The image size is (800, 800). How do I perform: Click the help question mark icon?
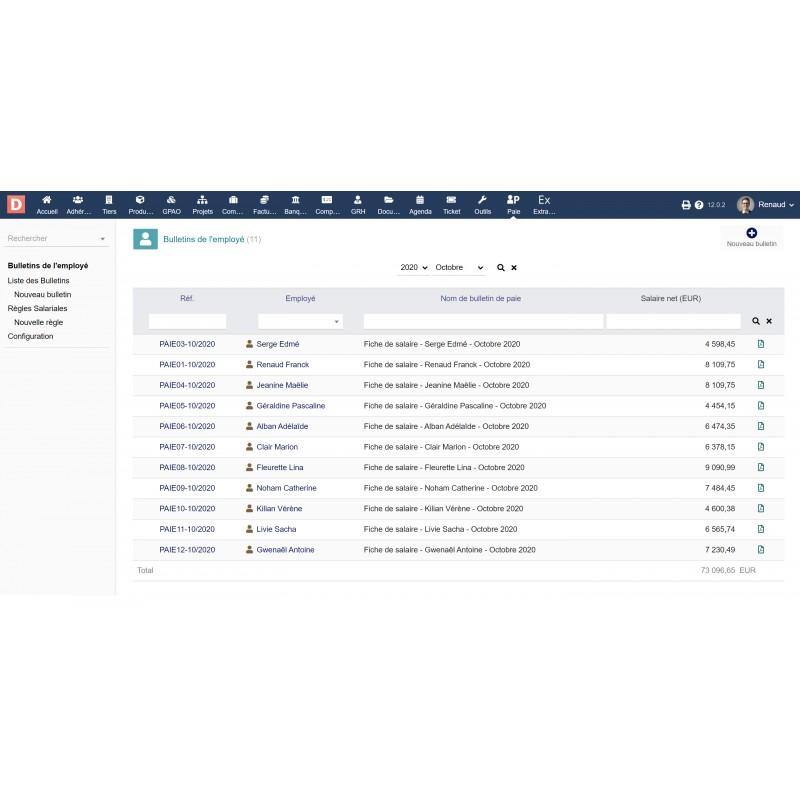[699, 205]
